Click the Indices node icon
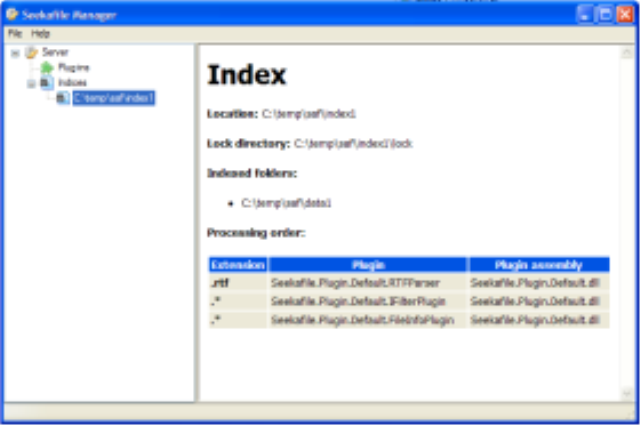640x425 pixels. coord(46,83)
